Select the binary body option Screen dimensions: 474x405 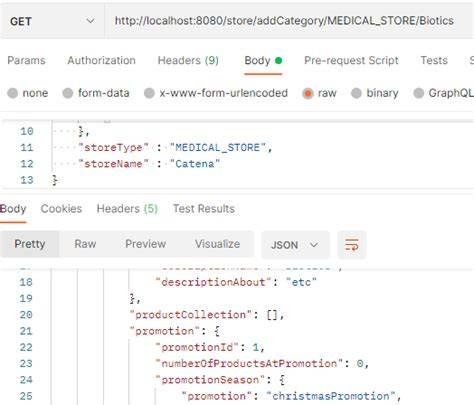coord(375,93)
